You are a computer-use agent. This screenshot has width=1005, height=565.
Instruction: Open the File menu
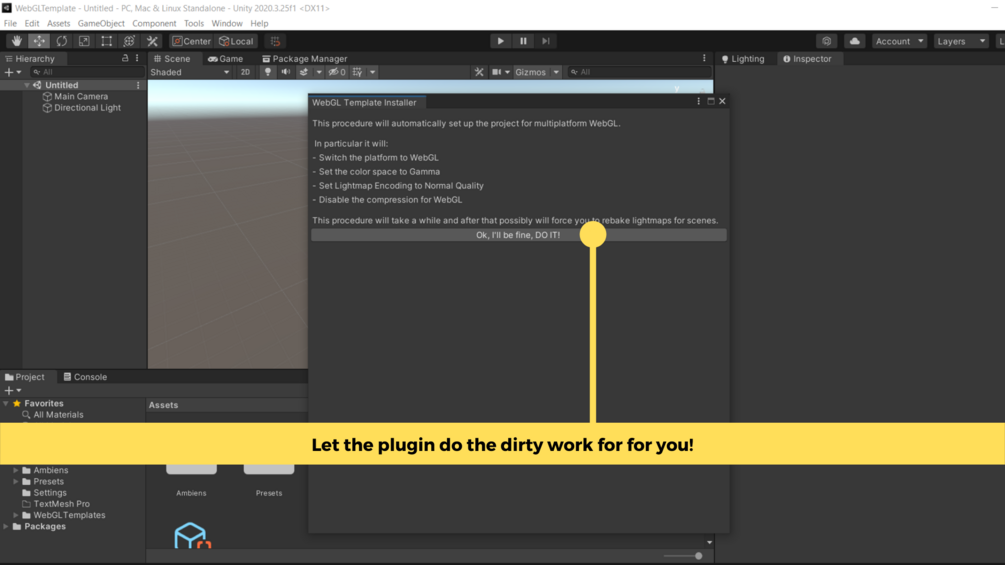point(10,23)
